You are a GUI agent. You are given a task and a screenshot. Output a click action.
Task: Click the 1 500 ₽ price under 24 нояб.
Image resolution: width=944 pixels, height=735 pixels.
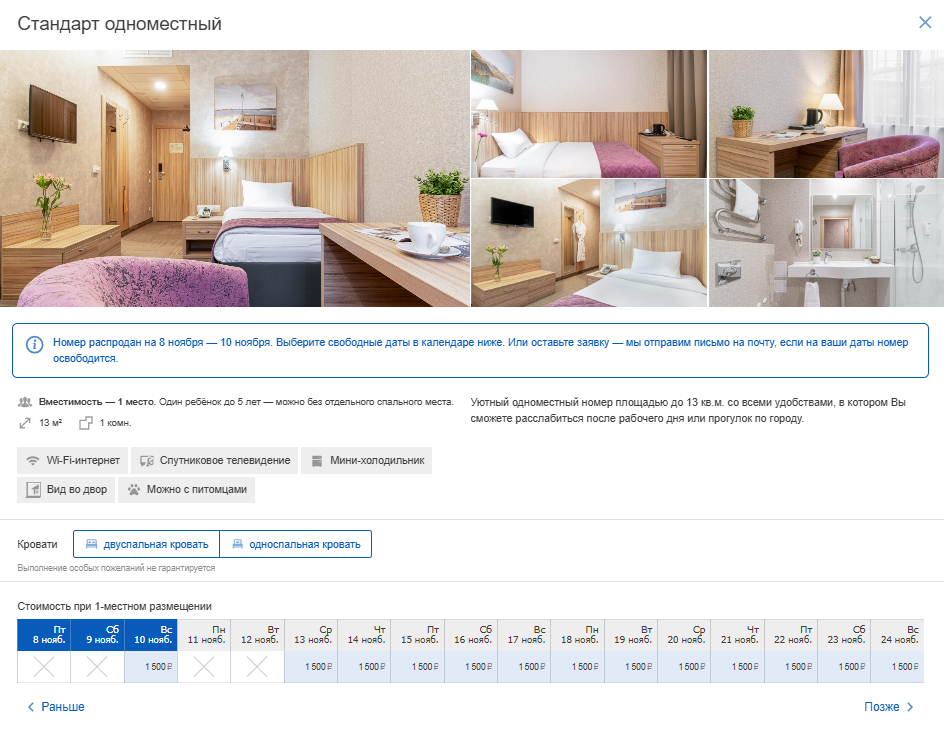(898, 666)
